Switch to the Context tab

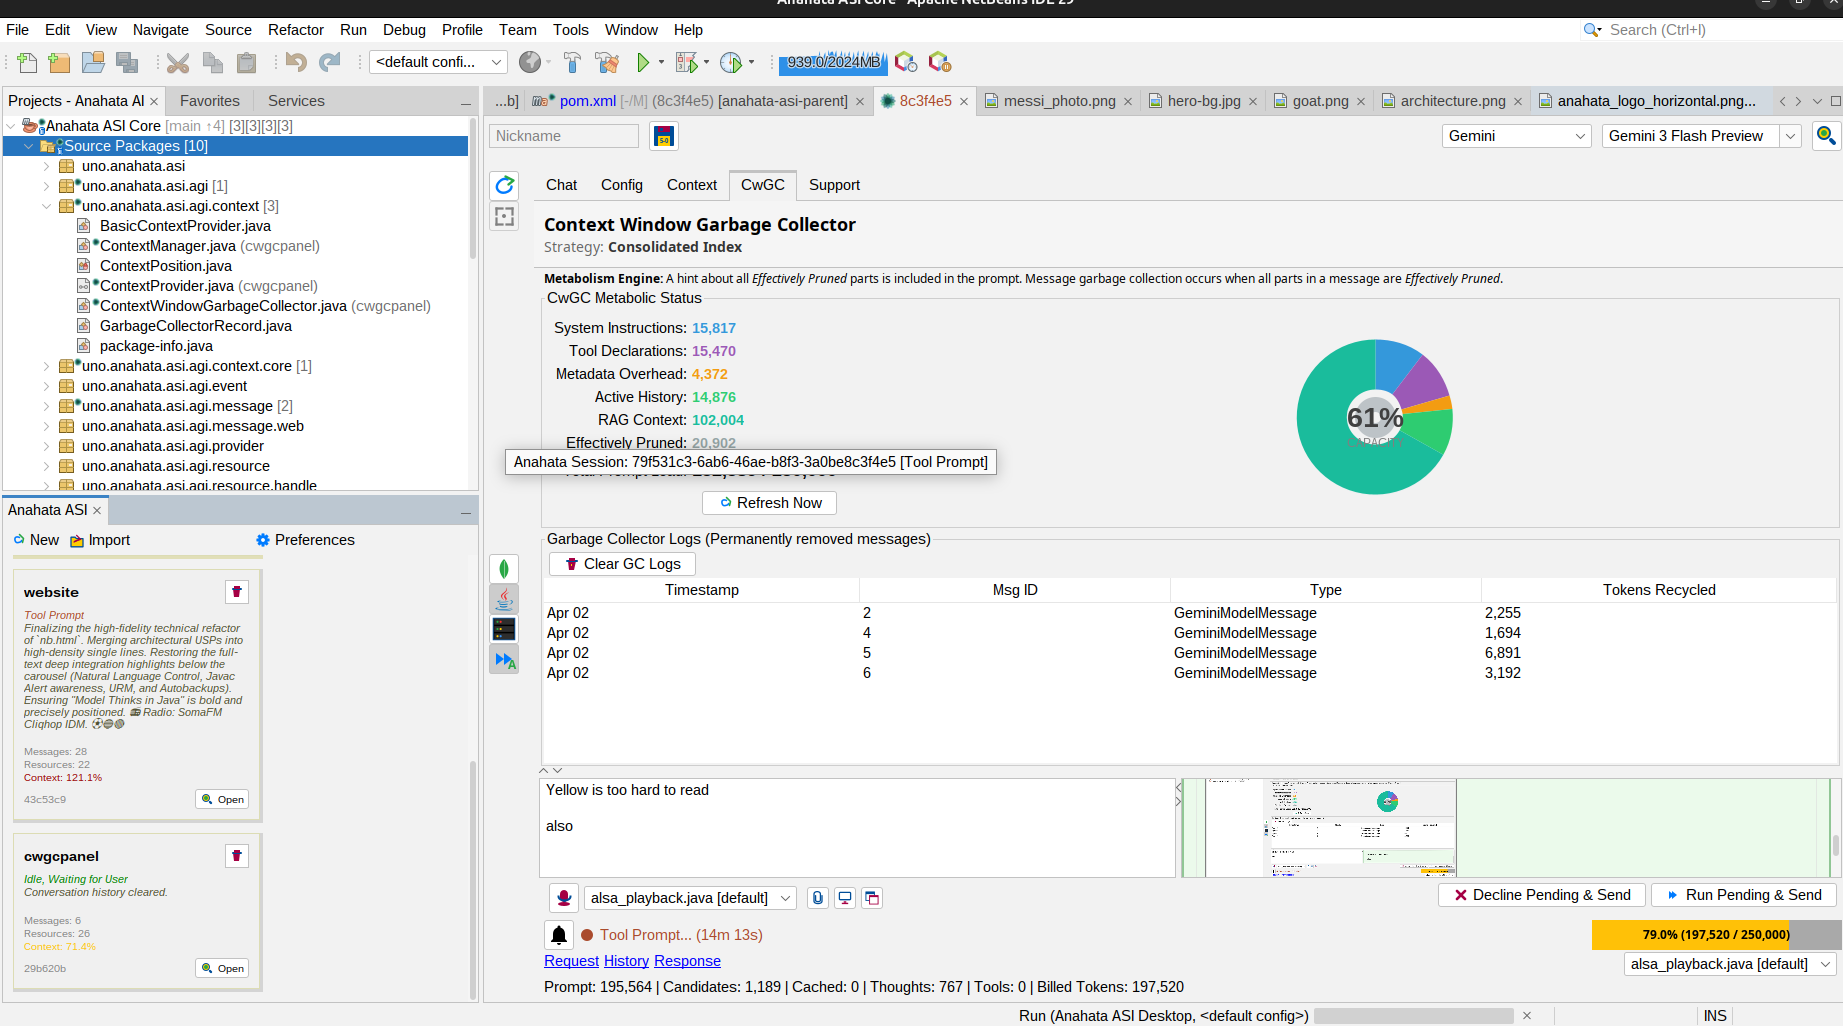(691, 185)
